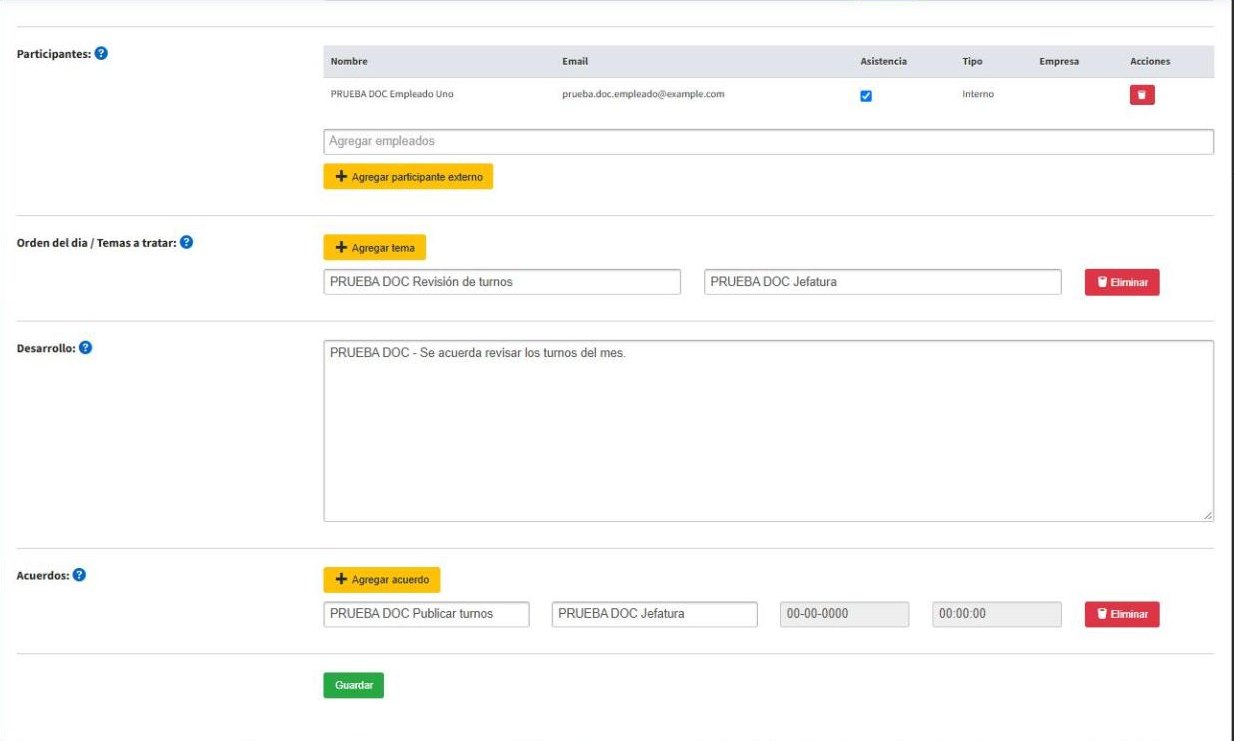Uncheck Asistencia for PRUEBA DOC Empleado Uno
Viewport: 1234px width, 741px height.
(866, 96)
